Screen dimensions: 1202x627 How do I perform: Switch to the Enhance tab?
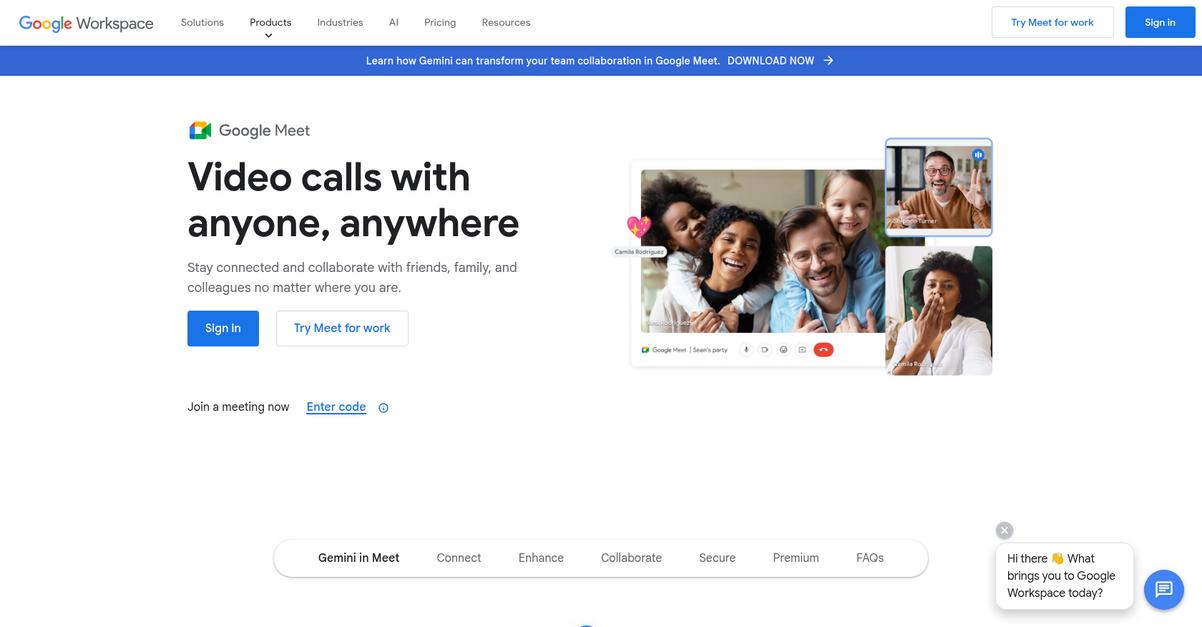point(541,558)
